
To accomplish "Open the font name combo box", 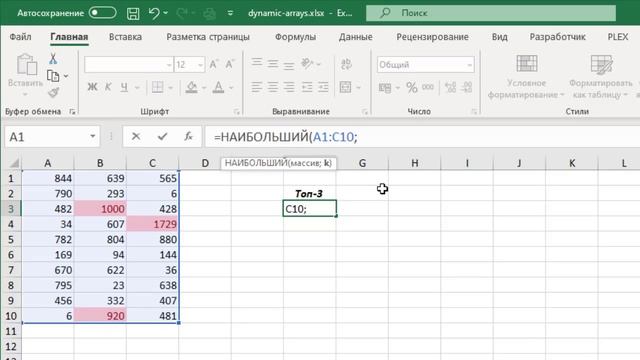I will point(129,64).
